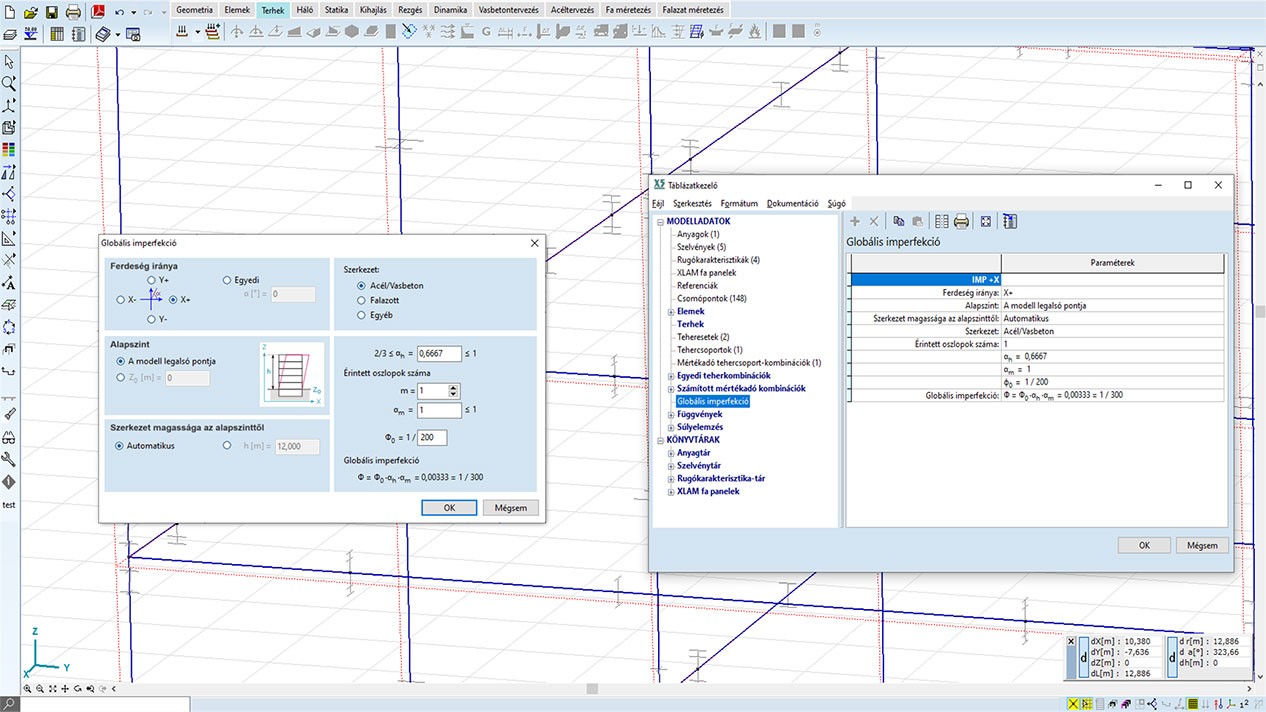Collapse the MODELLADATOK tree node
The image size is (1266, 712).
pyautogui.click(x=660, y=221)
